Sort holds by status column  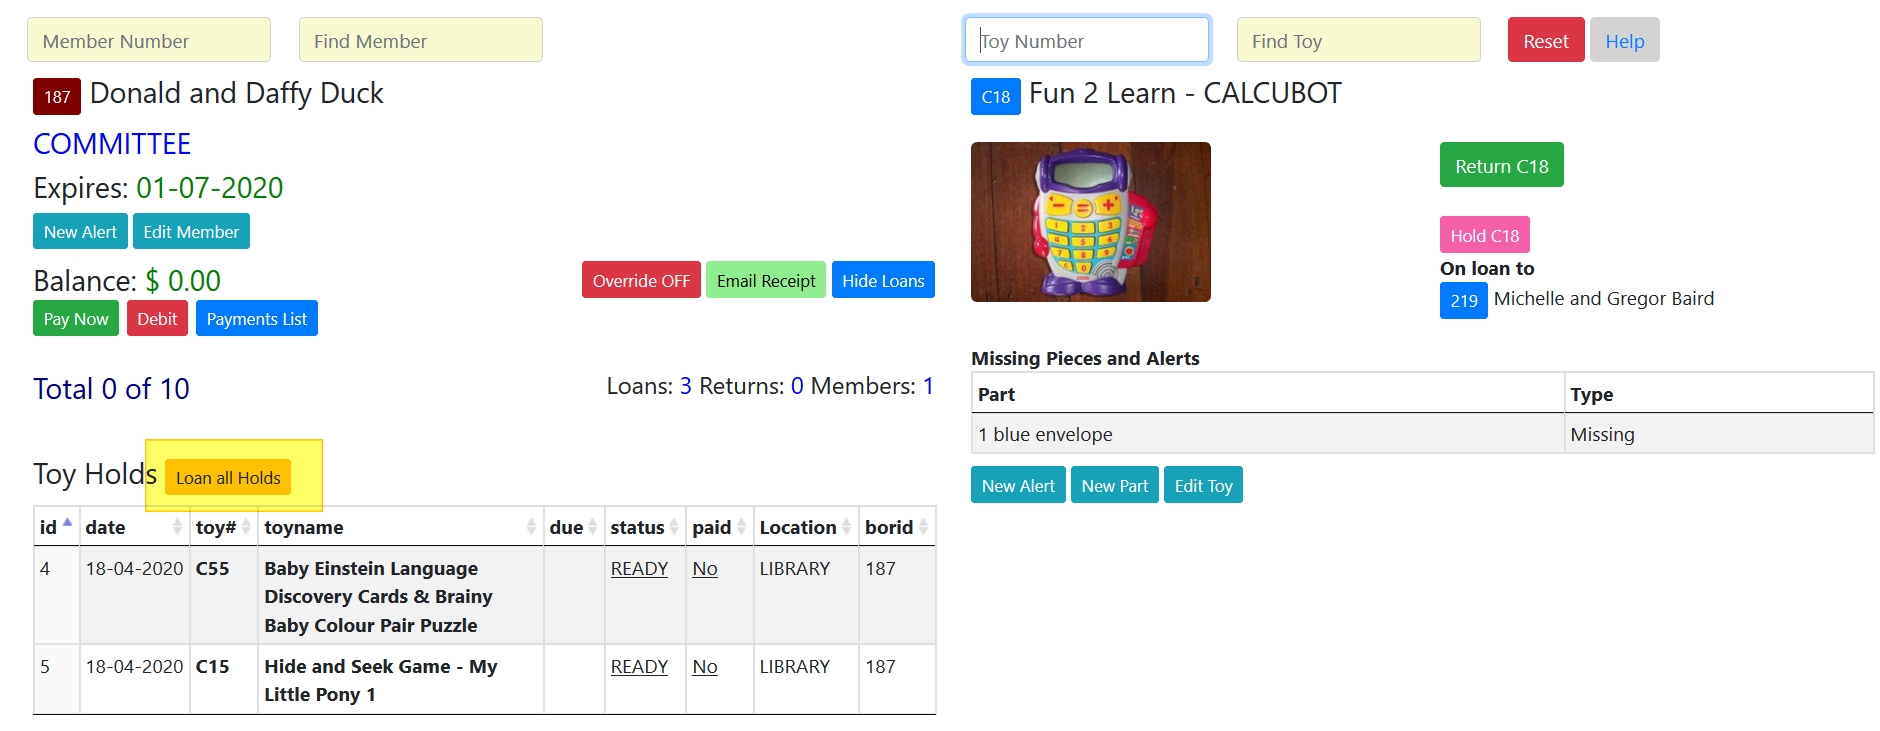click(674, 527)
